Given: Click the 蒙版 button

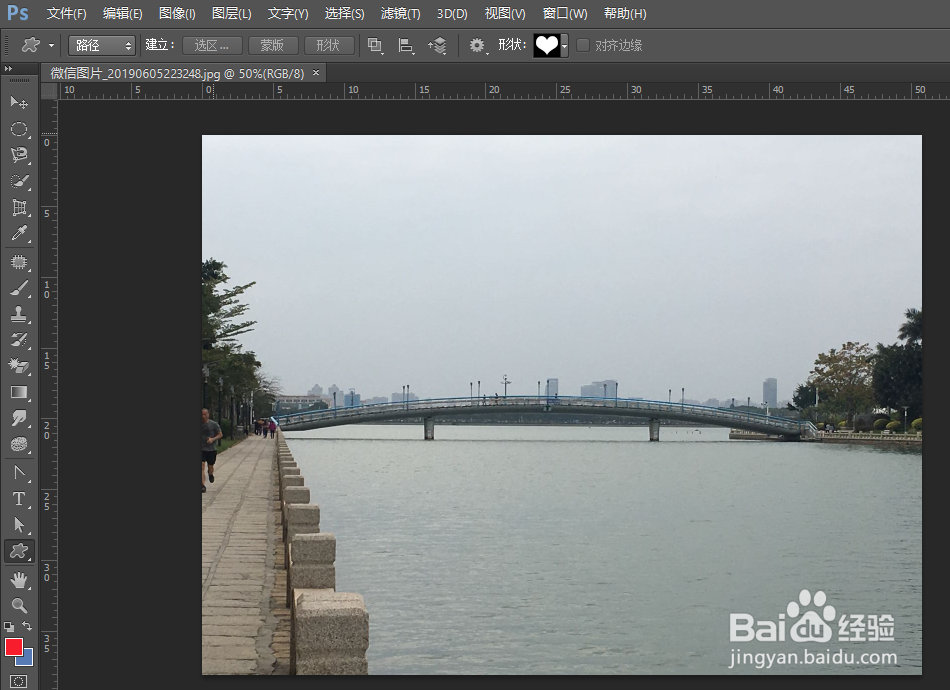Looking at the screenshot, I should [x=273, y=45].
